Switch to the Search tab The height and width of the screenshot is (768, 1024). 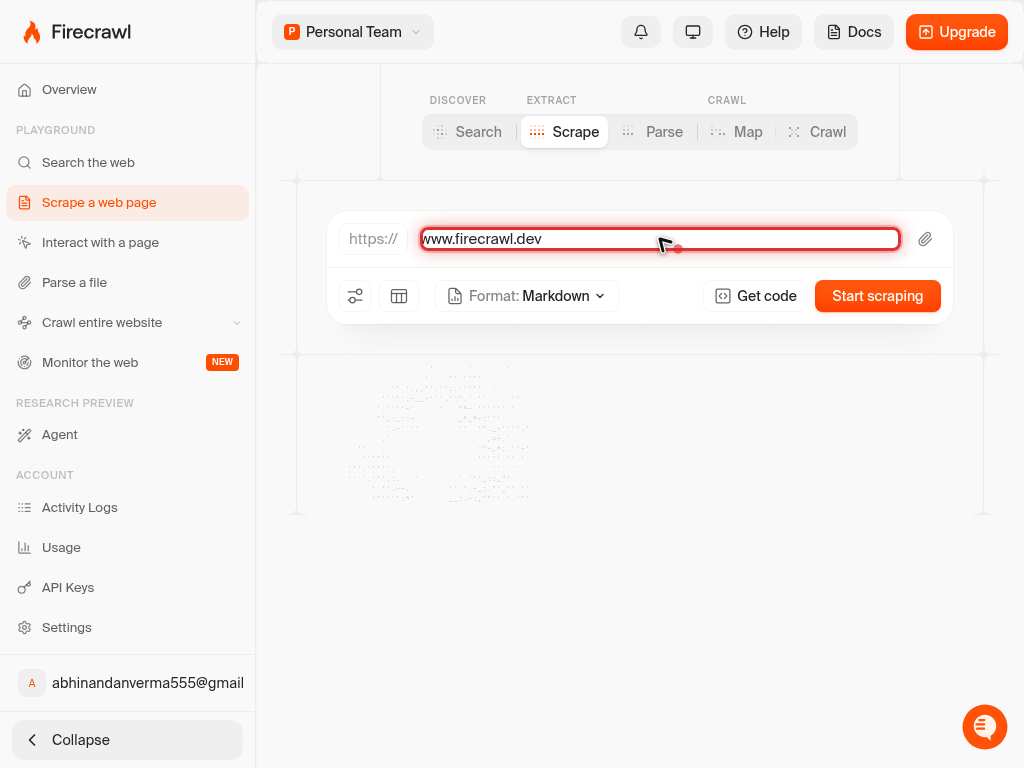(468, 132)
